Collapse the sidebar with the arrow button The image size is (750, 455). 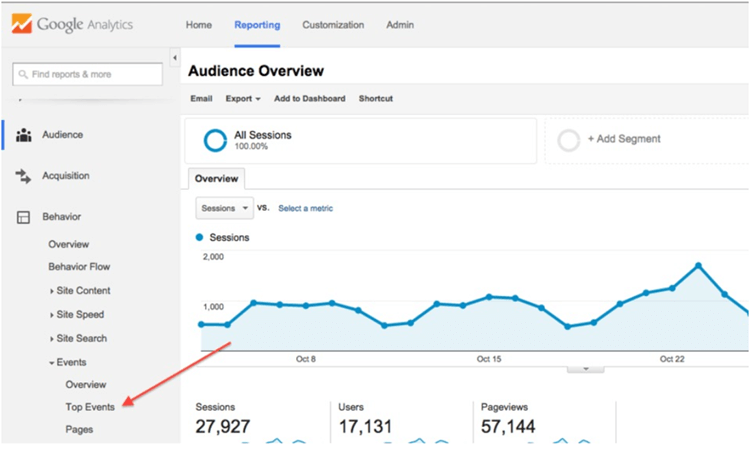175,58
